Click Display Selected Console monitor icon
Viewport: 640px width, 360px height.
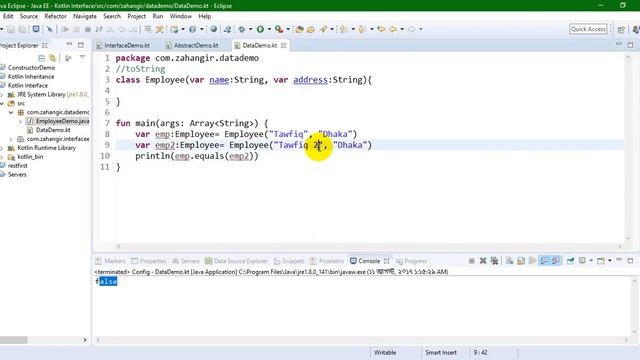click(582, 260)
